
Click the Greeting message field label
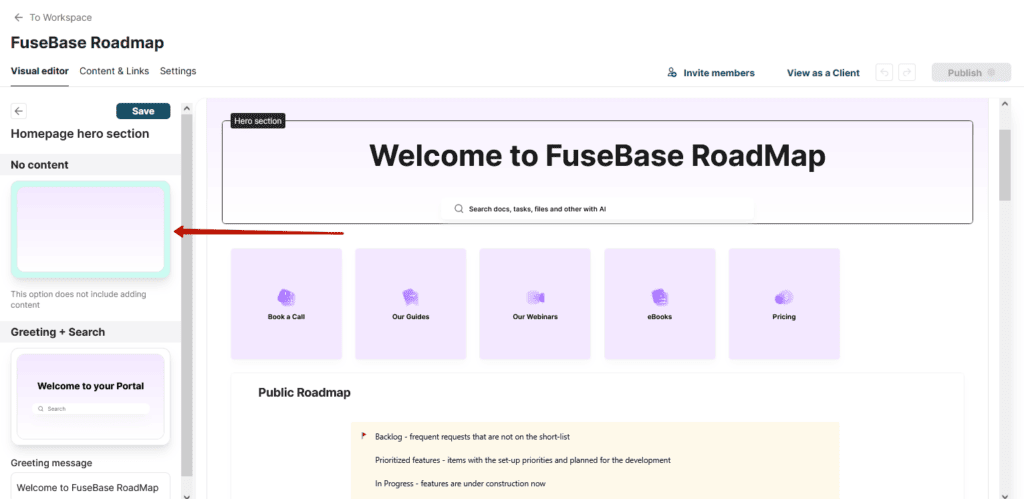point(52,463)
